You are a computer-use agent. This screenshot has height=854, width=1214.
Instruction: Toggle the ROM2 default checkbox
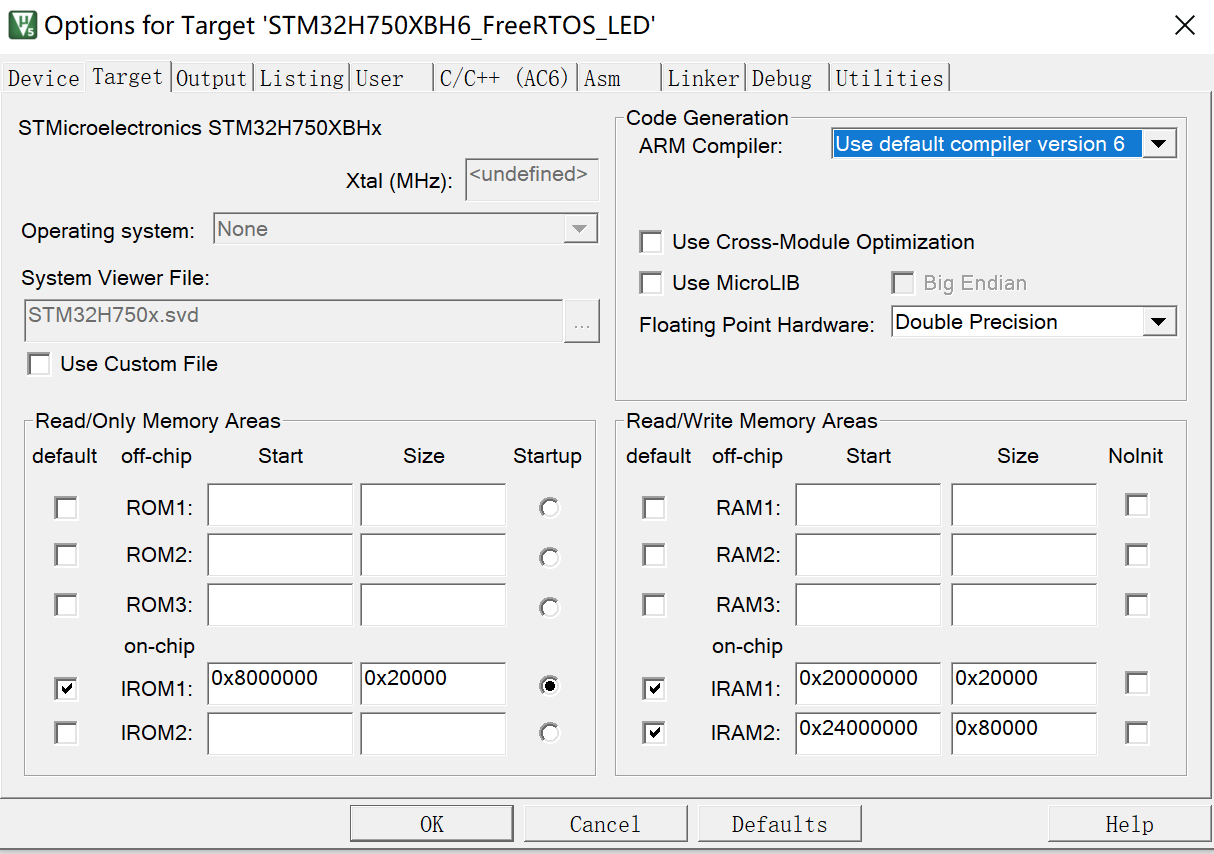tap(65, 555)
